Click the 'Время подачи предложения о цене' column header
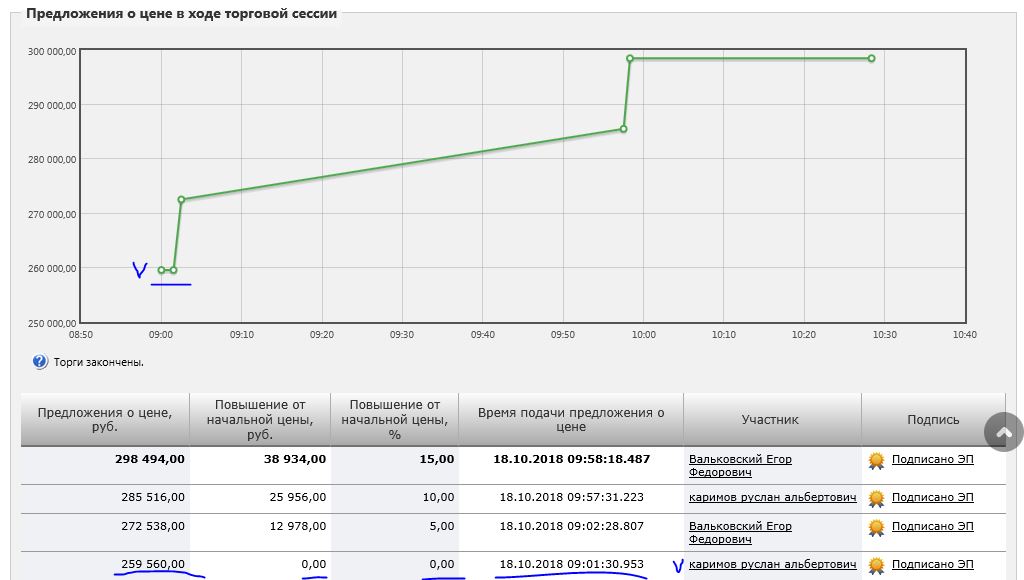Image resolution: width=1024 pixels, height=580 pixels. click(x=571, y=420)
